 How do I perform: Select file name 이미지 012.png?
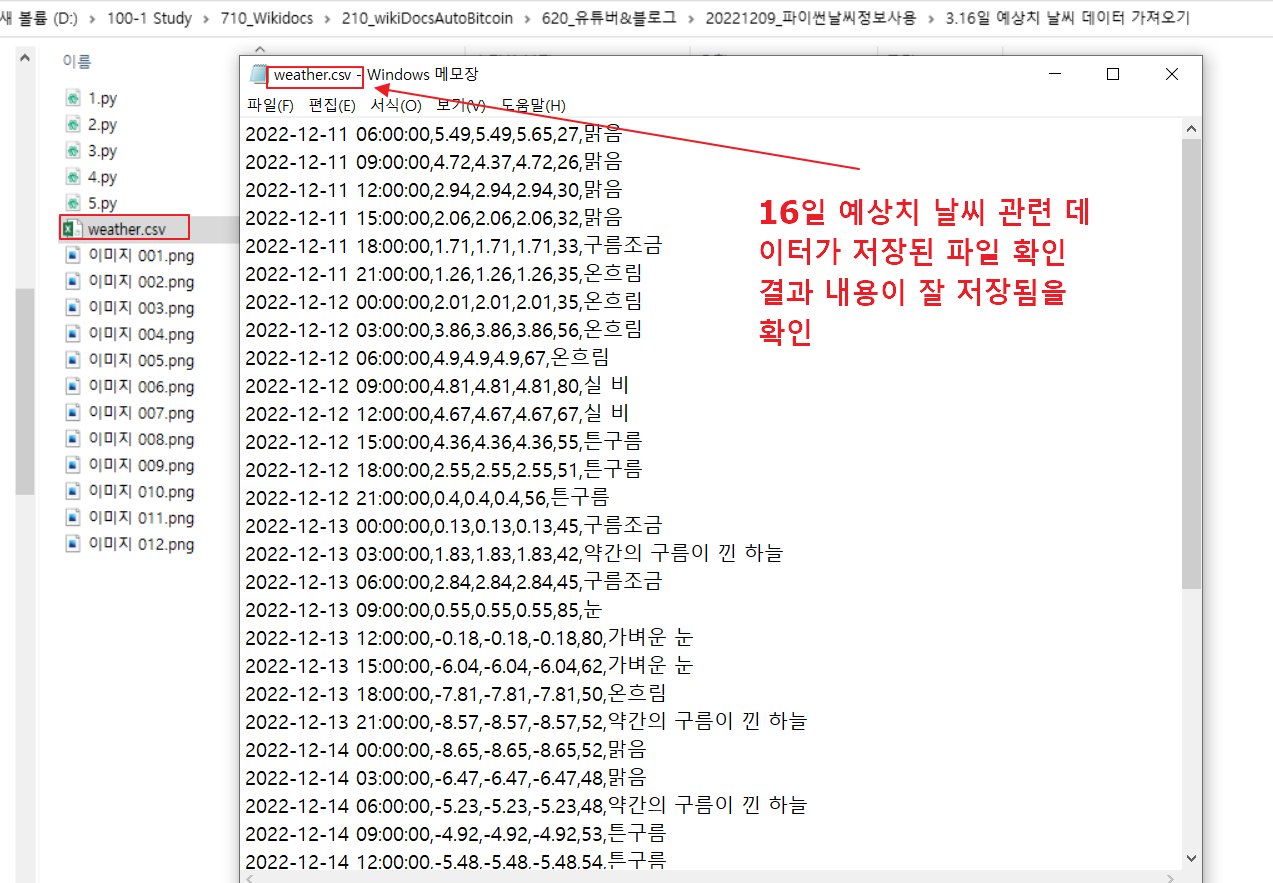(141, 544)
